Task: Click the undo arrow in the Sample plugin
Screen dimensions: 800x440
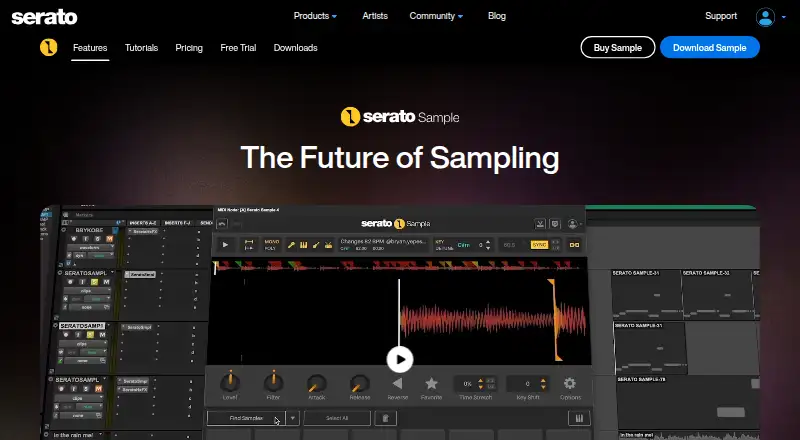Action: (x=222, y=224)
